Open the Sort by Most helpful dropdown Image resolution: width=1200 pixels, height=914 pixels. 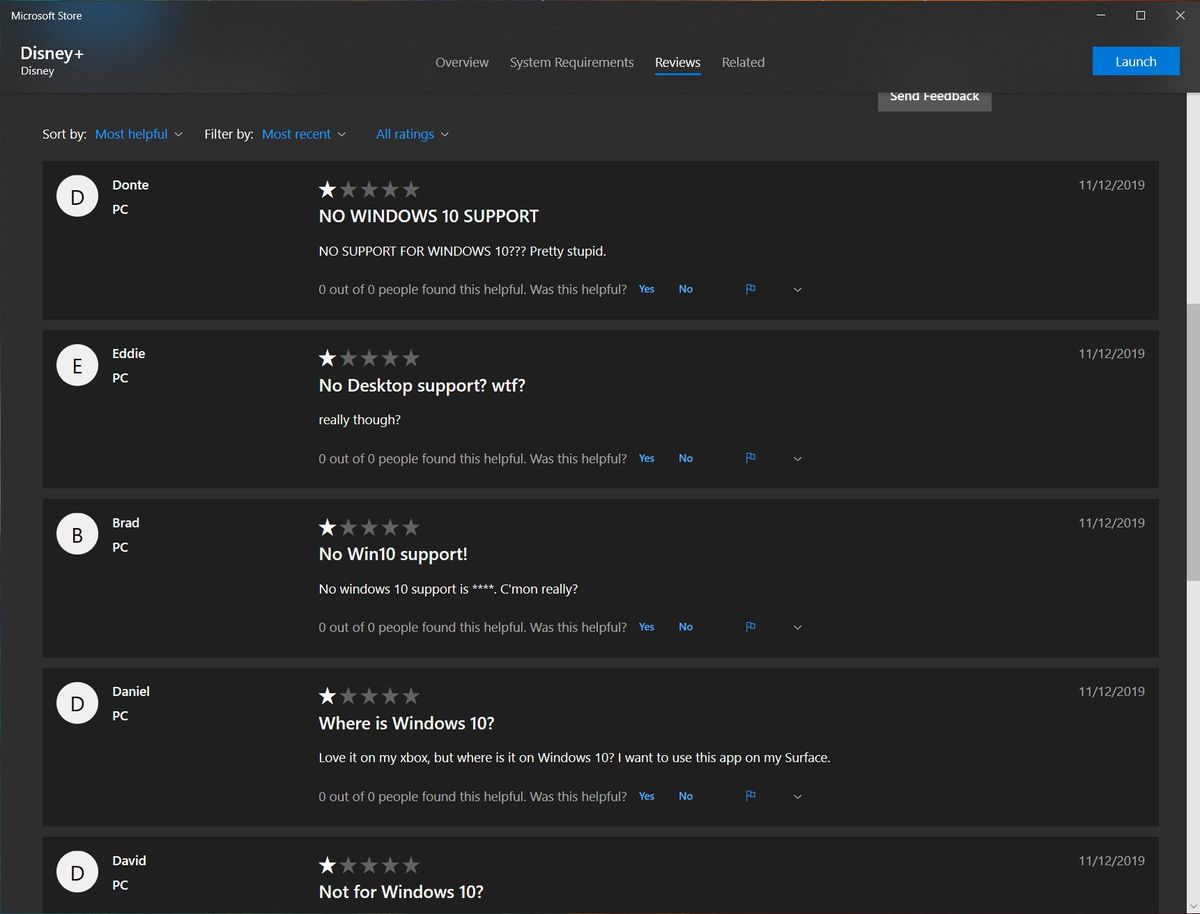[139, 134]
